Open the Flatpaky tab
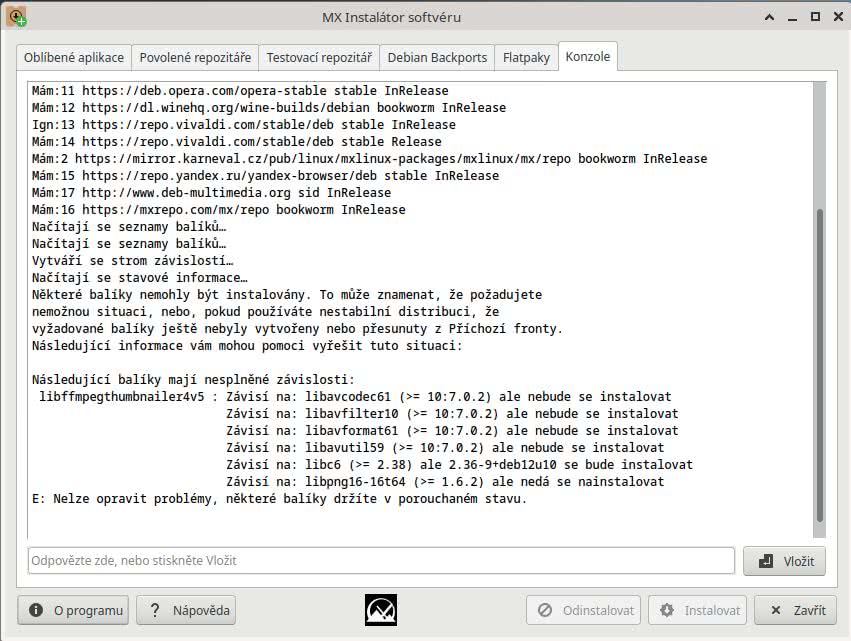Image resolution: width=851 pixels, height=641 pixels. pos(526,57)
